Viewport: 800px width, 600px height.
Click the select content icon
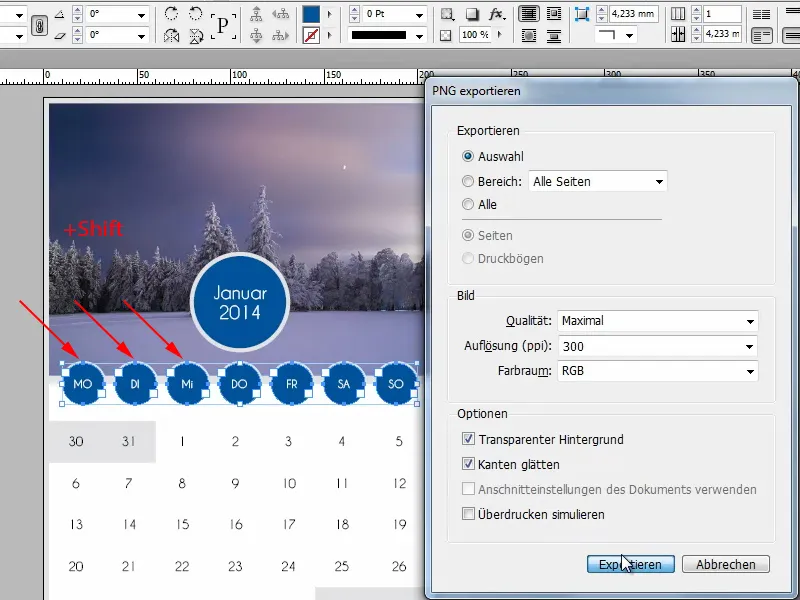[x=256, y=35]
